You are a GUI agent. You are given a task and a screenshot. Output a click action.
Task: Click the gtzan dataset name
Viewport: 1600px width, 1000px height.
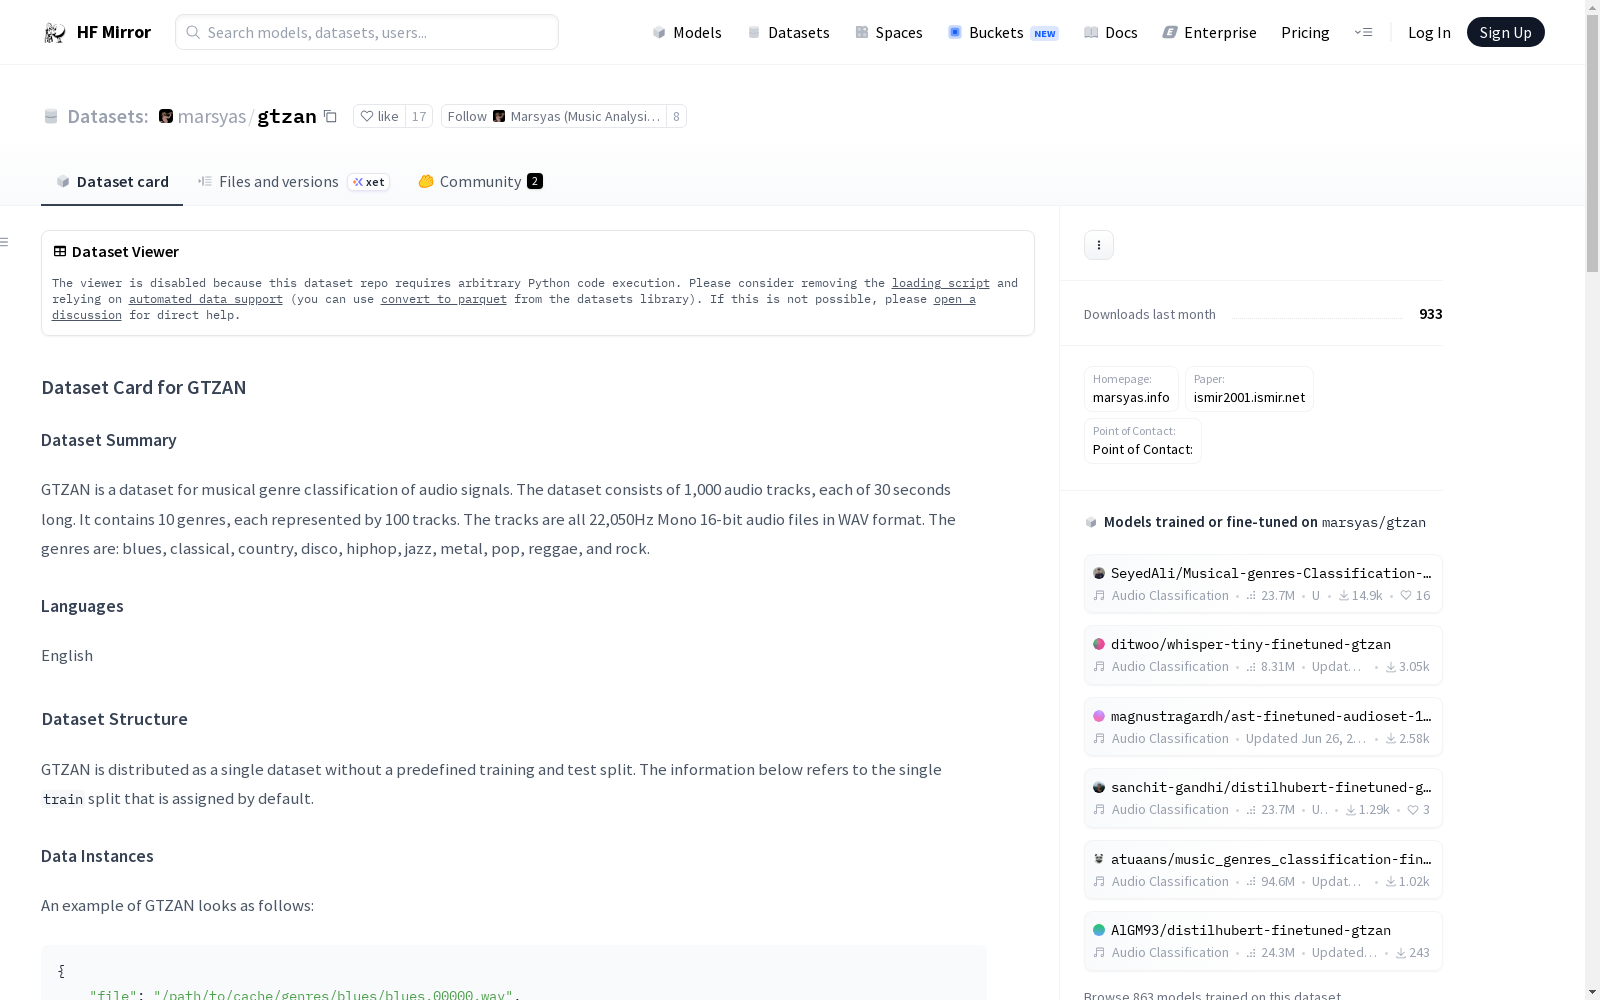(x=287, y=116)
